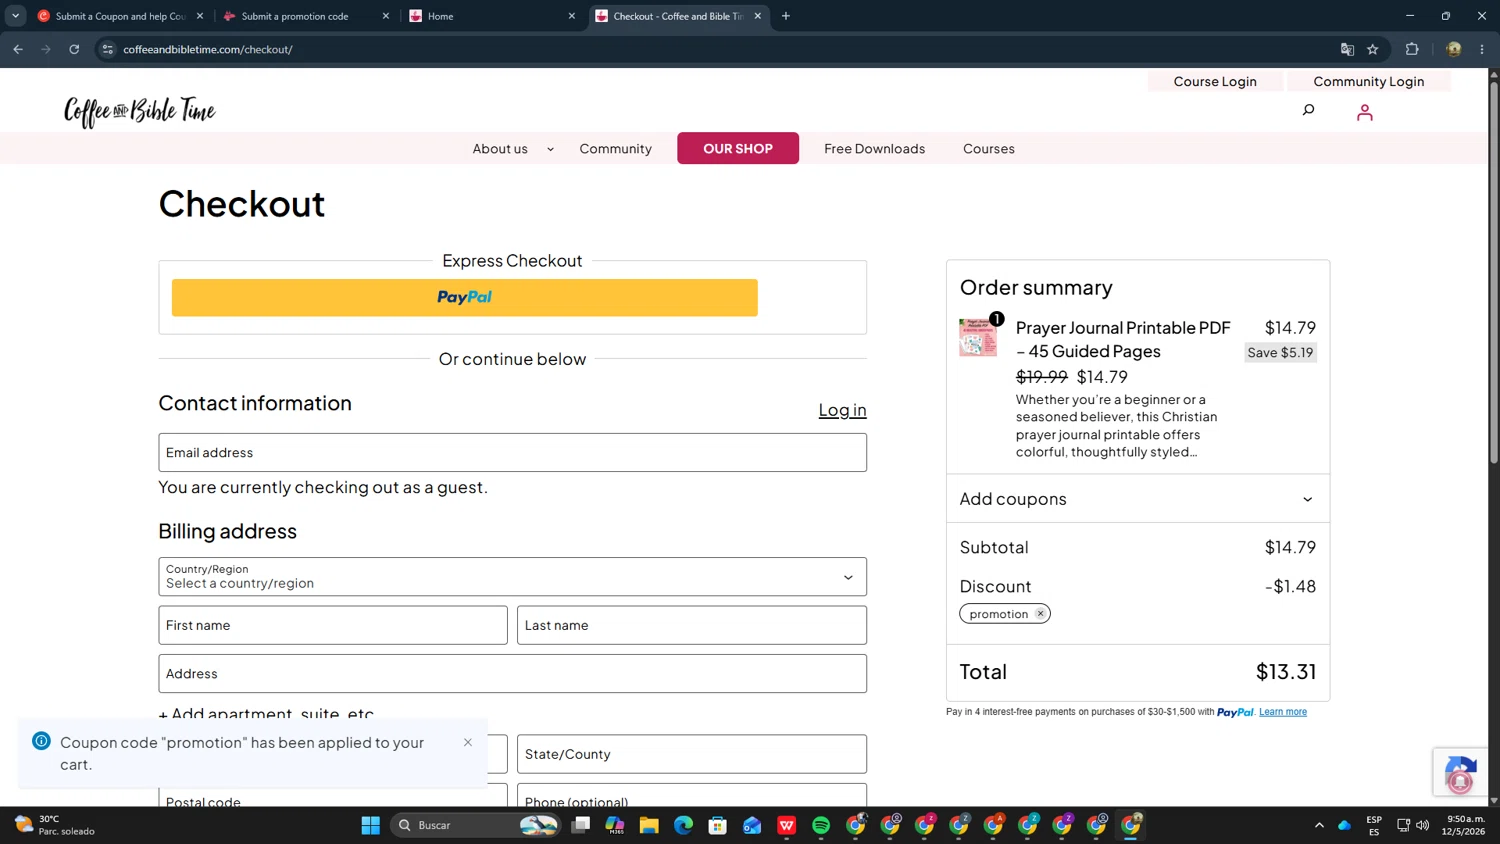Click the State/County field

coord(692,754)
